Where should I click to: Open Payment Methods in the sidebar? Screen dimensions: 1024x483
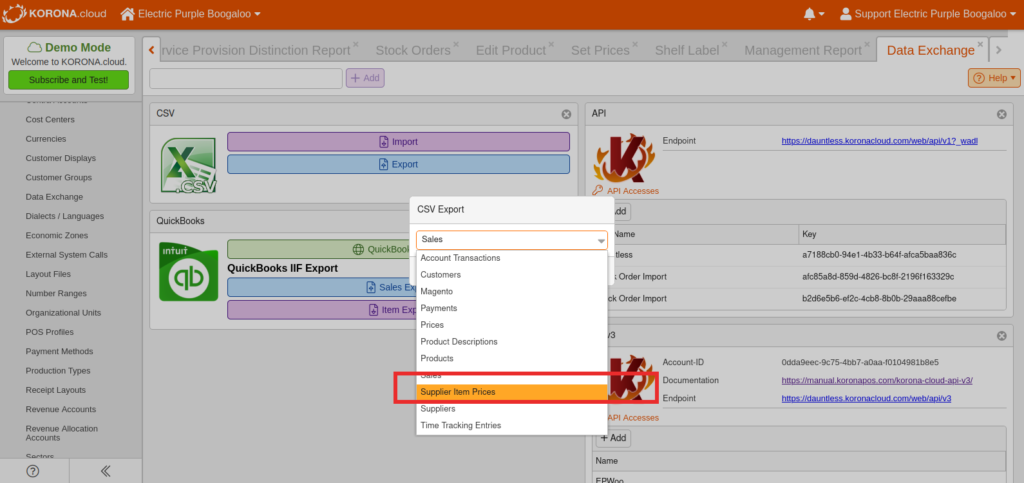(x=59, y=351)
